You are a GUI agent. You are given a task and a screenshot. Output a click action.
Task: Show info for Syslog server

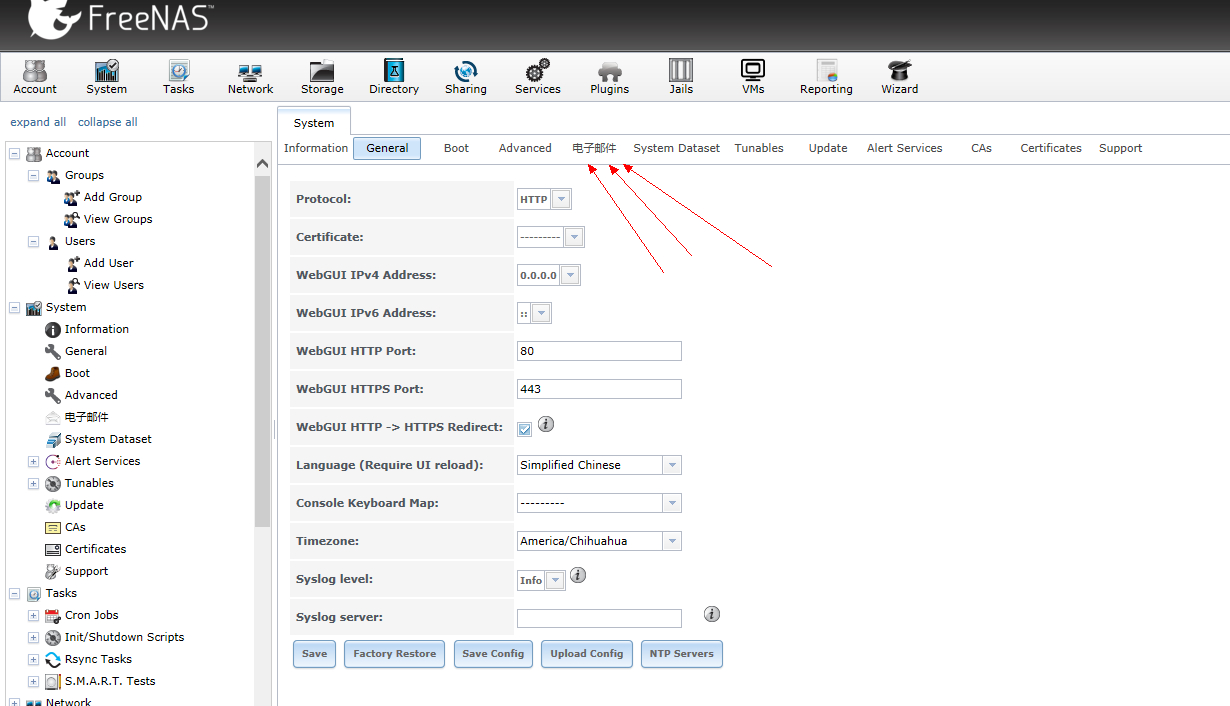tap(712, 614)
